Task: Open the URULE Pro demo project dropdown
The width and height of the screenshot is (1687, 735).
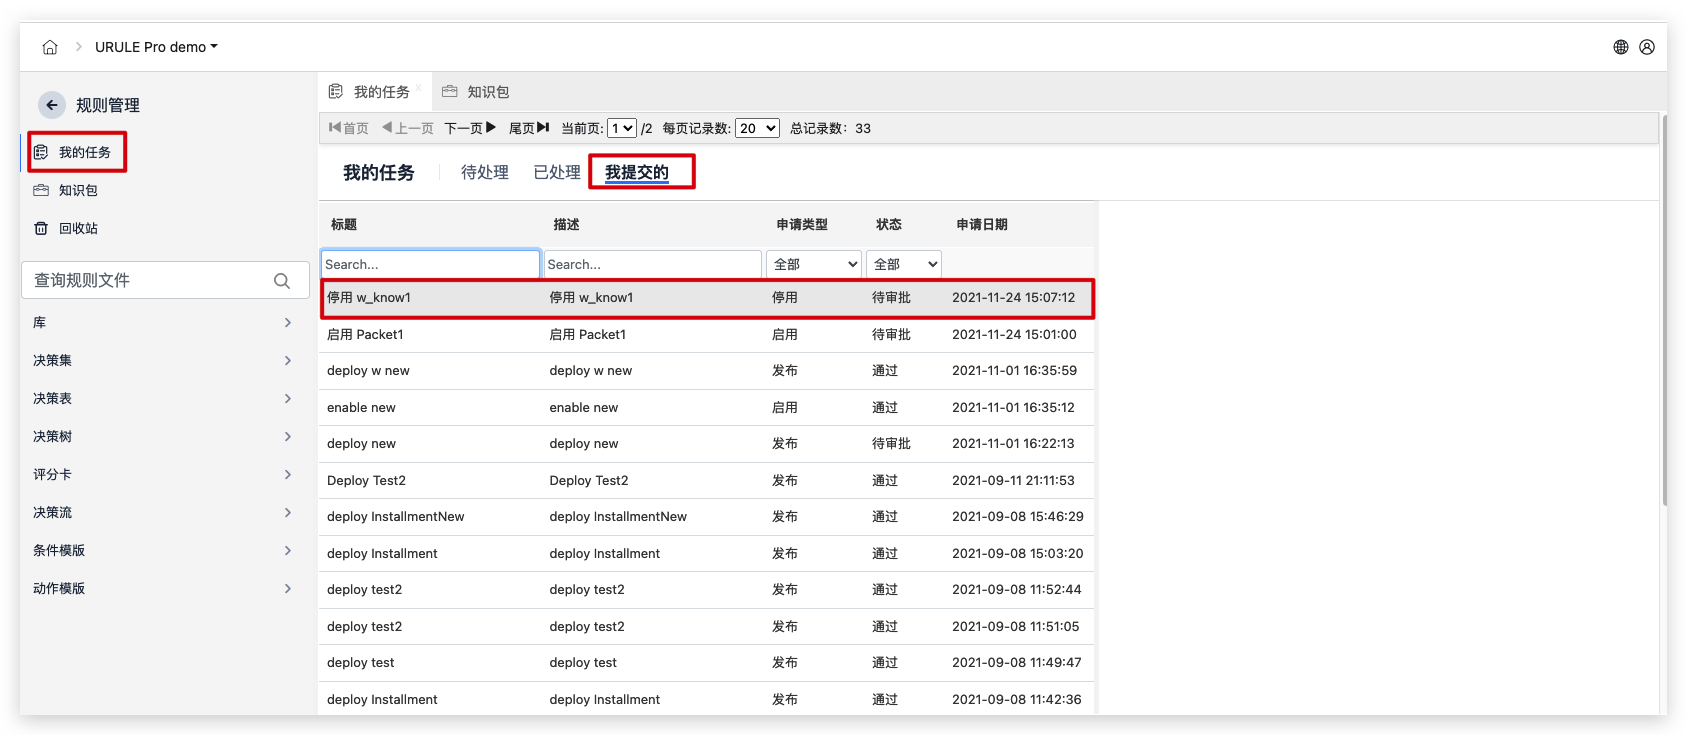Action: (156, 47)
